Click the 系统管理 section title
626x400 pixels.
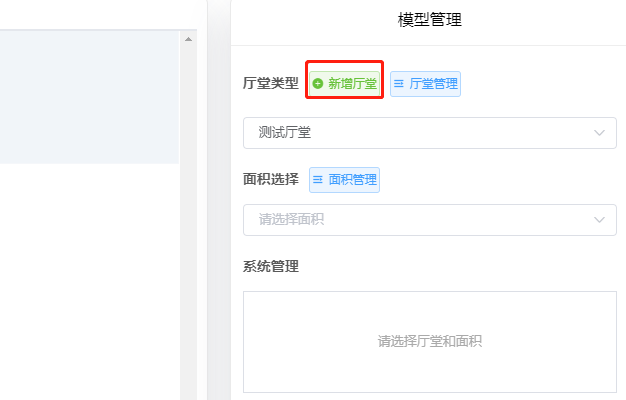click(270, 266)
